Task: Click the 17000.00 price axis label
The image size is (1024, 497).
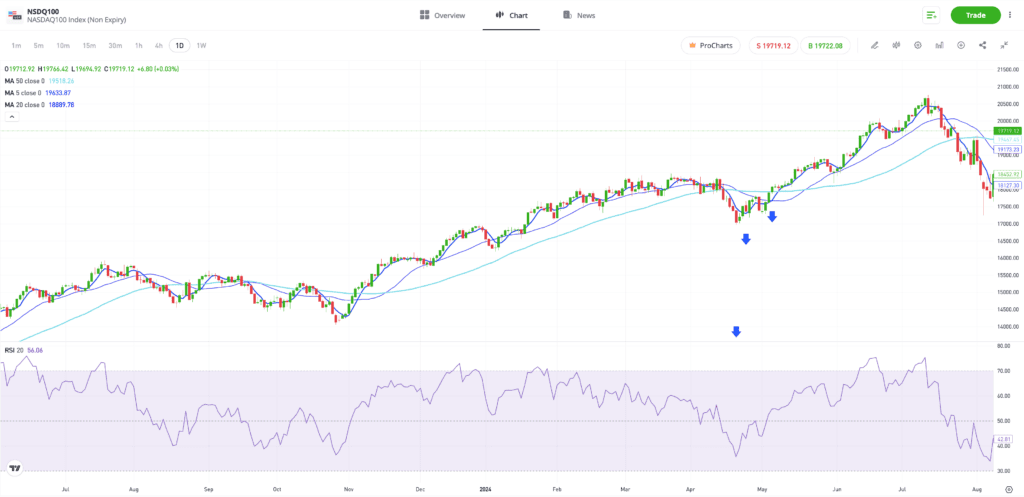Action: (x=1008, y=224)
